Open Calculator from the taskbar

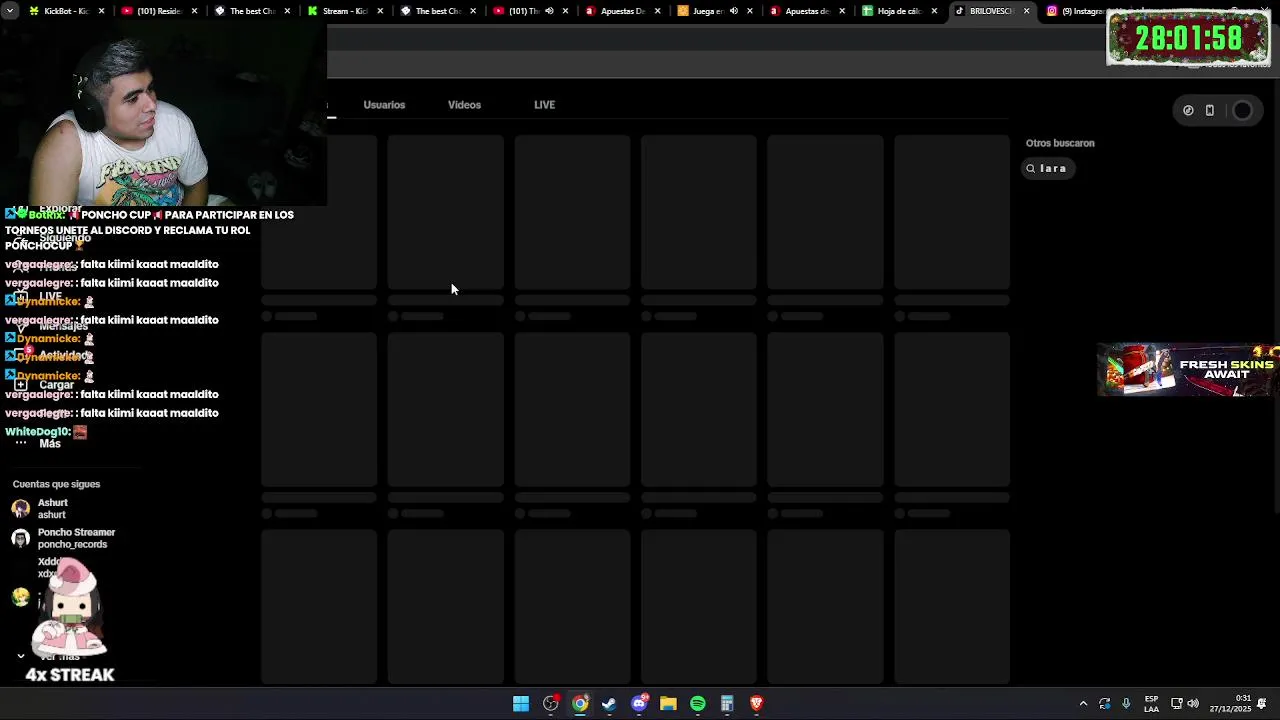[x=727, y=704]
